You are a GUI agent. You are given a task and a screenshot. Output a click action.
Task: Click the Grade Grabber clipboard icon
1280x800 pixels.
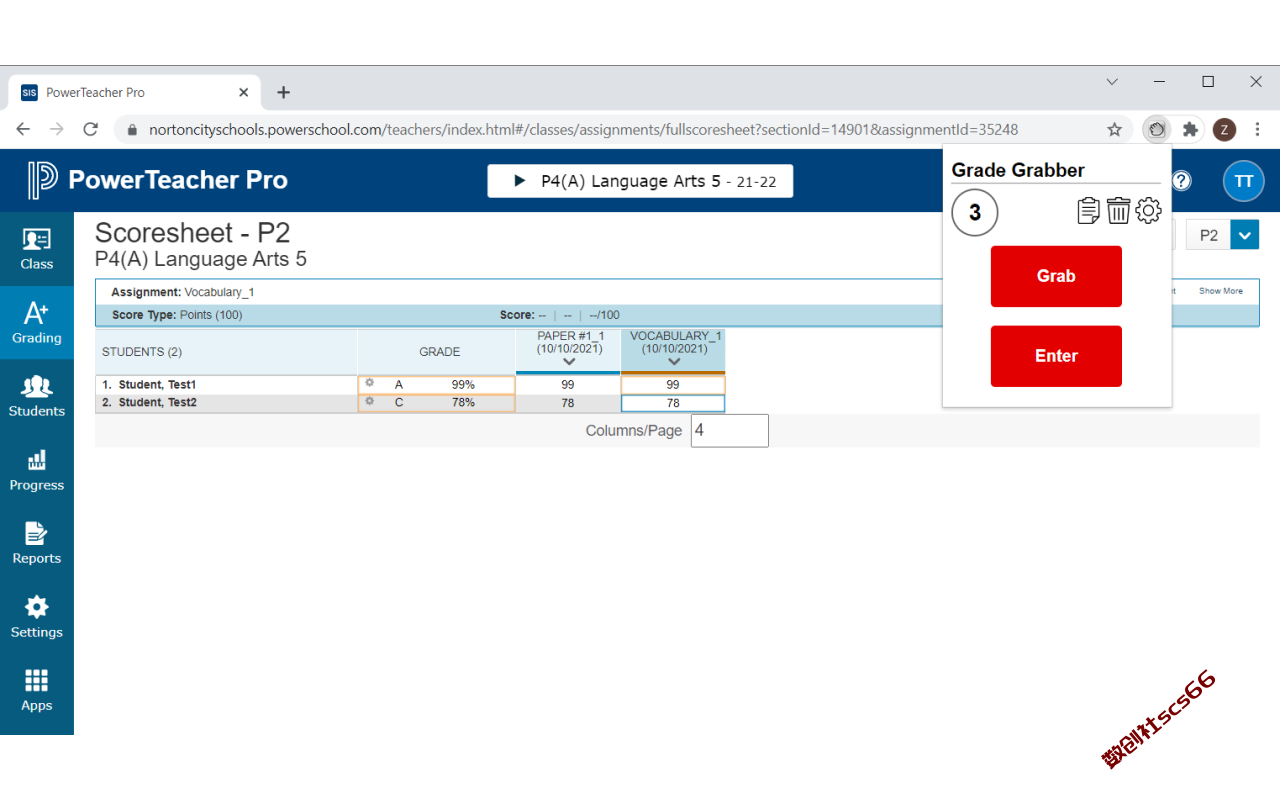(x=1088, y=211)
